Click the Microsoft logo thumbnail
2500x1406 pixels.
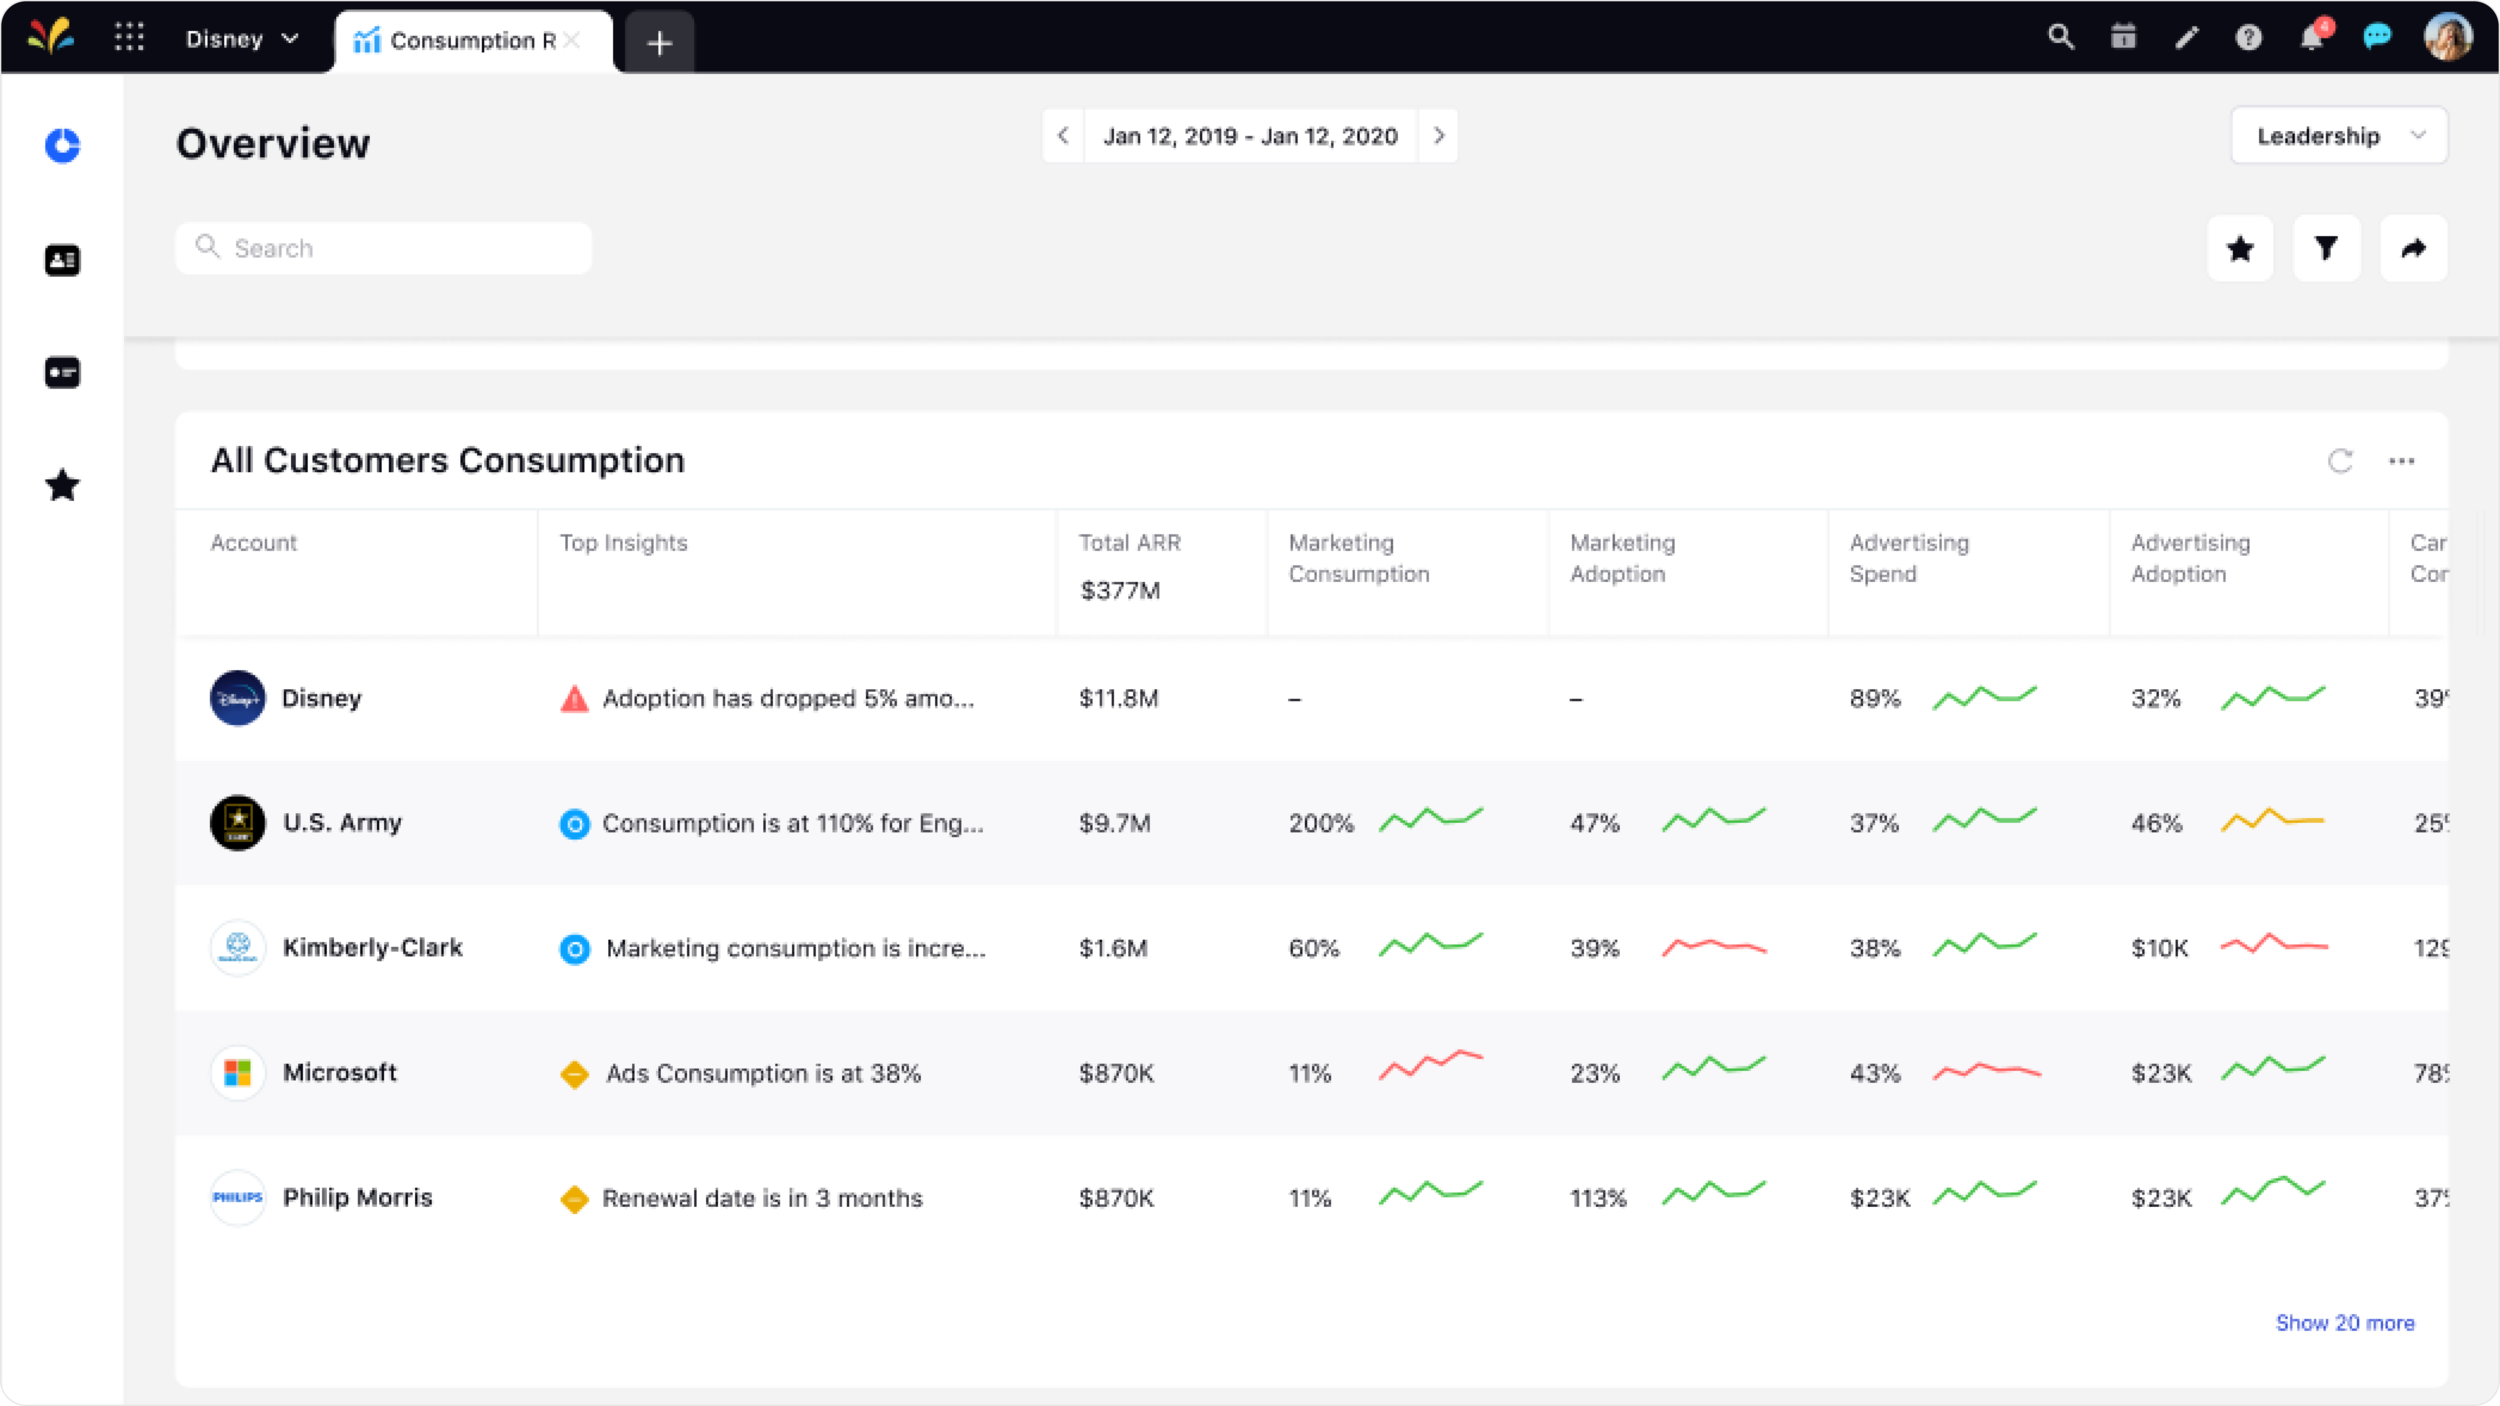click(237, 1073)
